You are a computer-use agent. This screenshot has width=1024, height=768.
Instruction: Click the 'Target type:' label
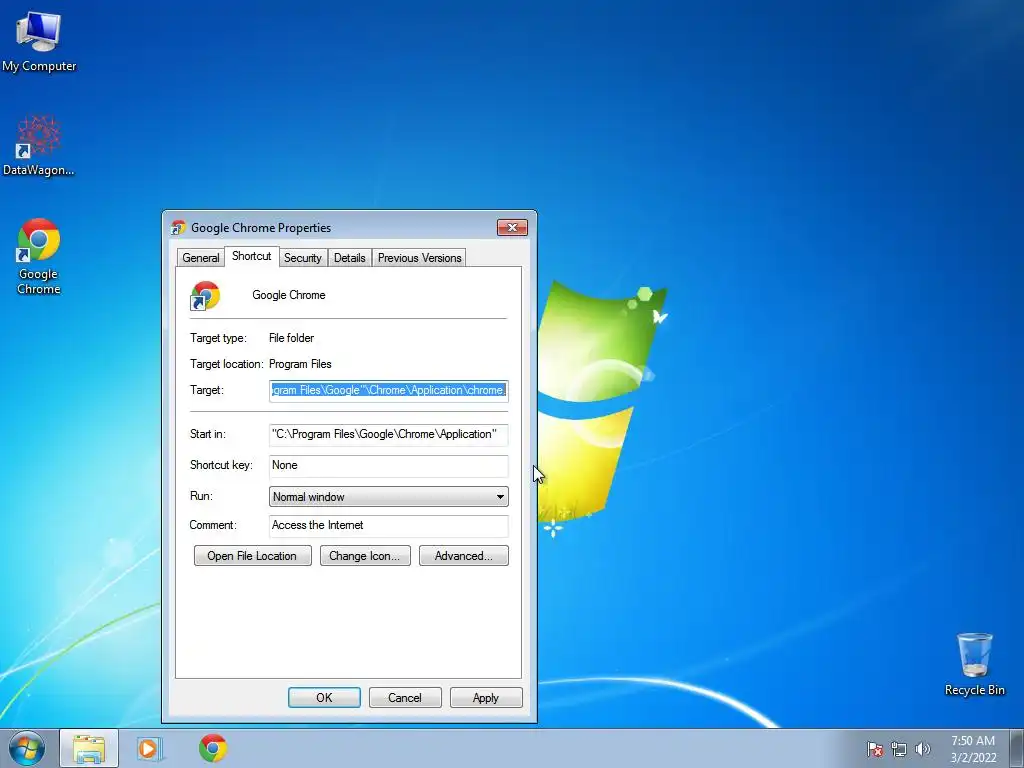click(218, 338)
